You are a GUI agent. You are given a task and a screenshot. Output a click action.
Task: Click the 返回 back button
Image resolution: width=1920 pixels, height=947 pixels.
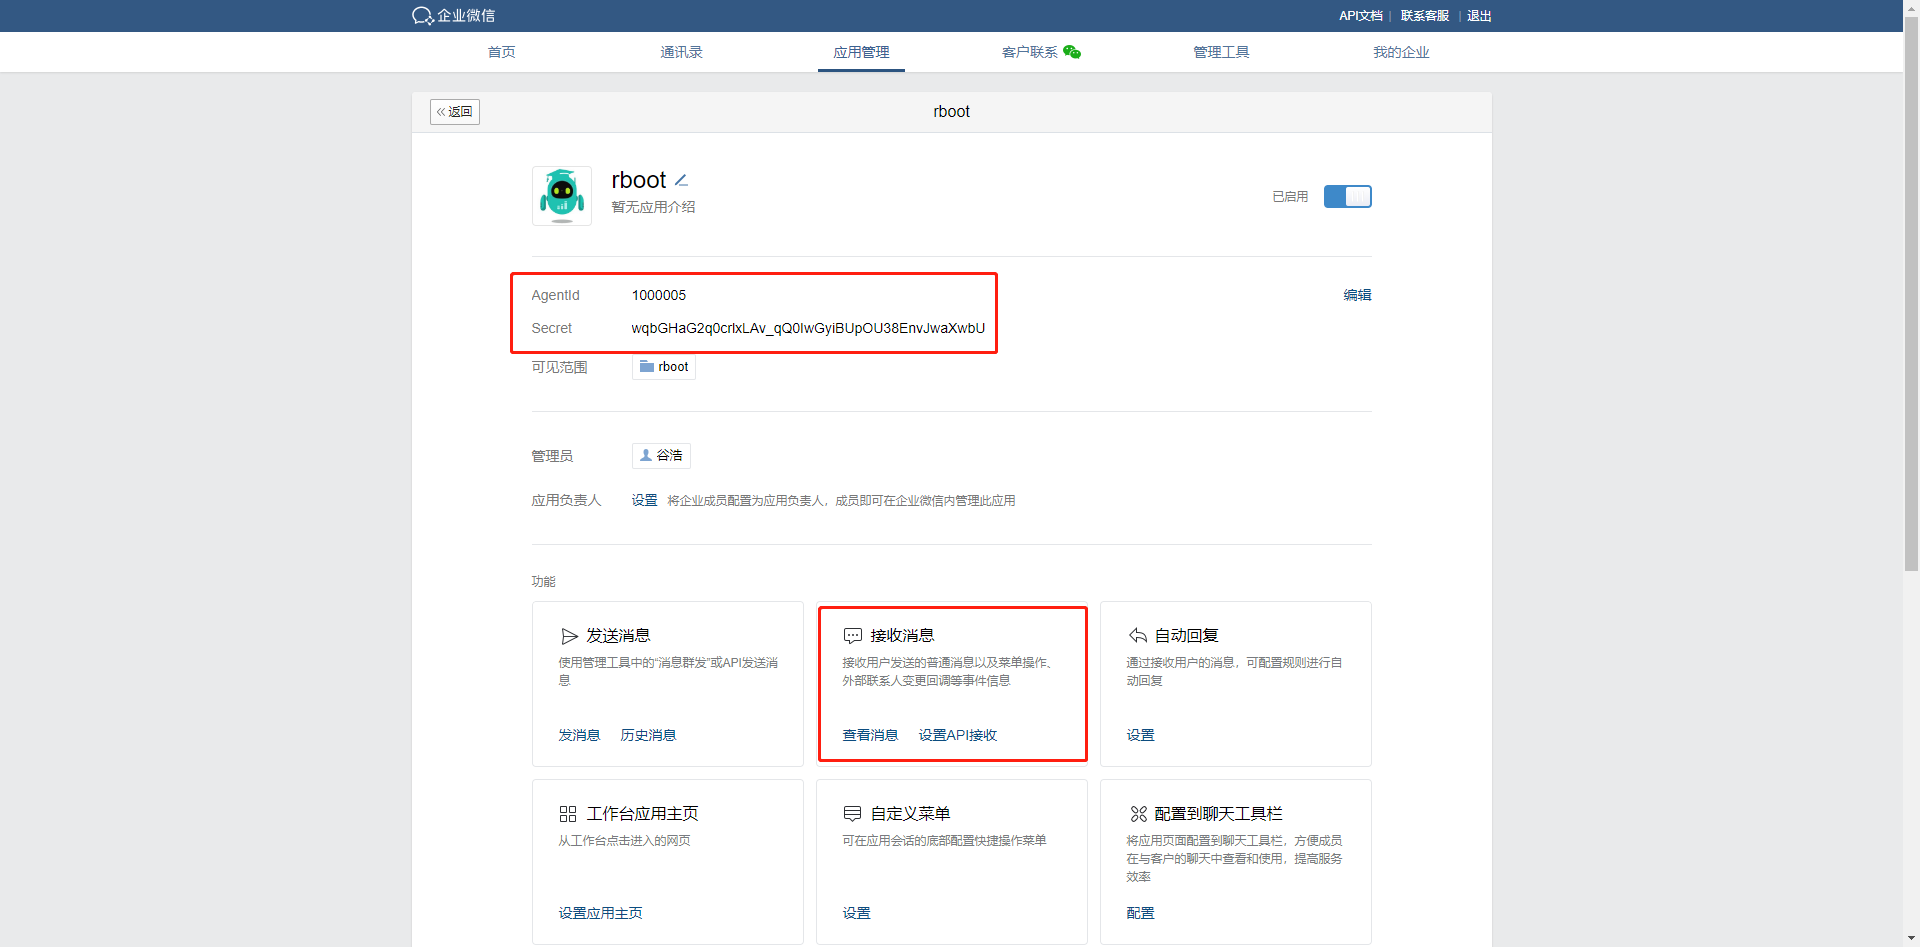point(455,112)
